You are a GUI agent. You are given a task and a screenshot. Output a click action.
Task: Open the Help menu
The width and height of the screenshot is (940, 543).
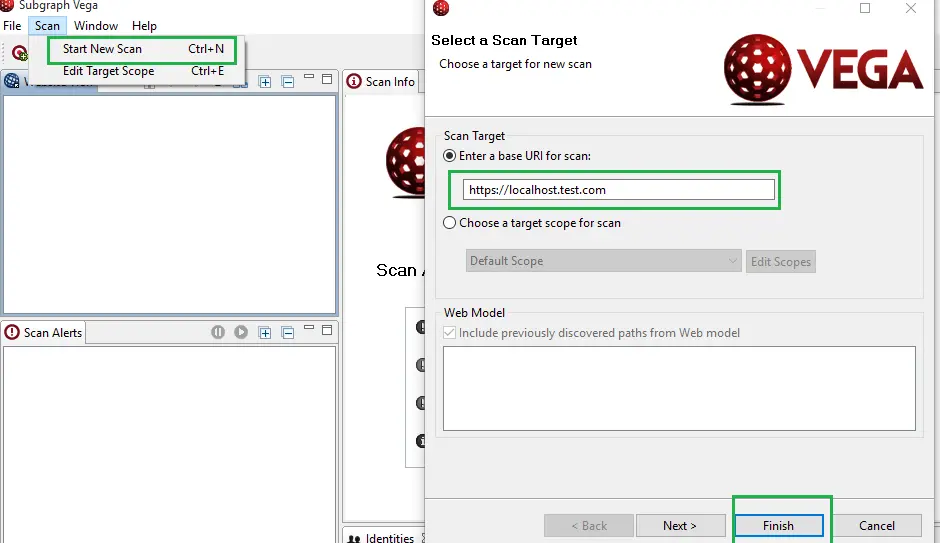click(x=144, y=26)
